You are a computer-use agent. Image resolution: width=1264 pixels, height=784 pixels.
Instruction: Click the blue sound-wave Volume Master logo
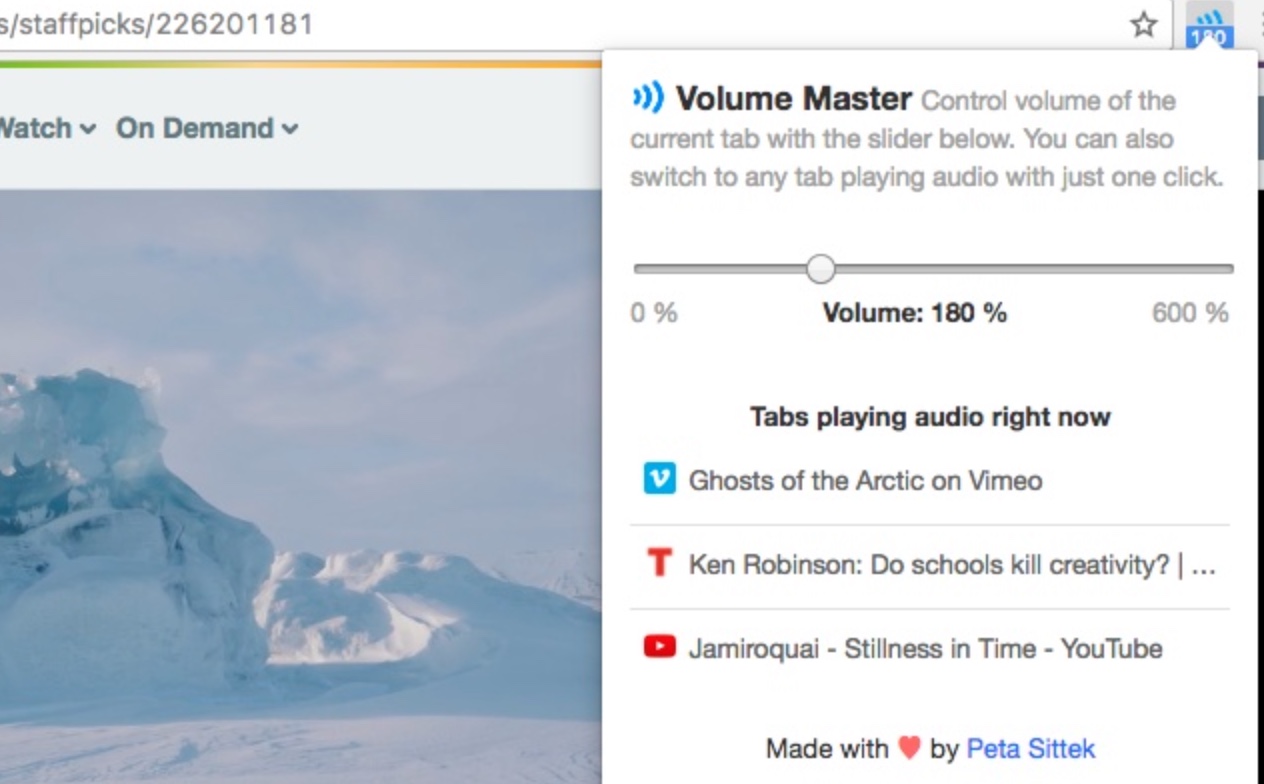[x=648, y=98]
